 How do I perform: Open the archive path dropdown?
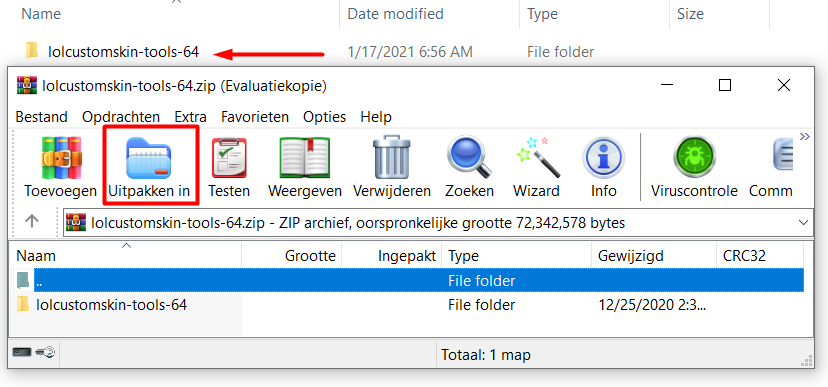804,223
